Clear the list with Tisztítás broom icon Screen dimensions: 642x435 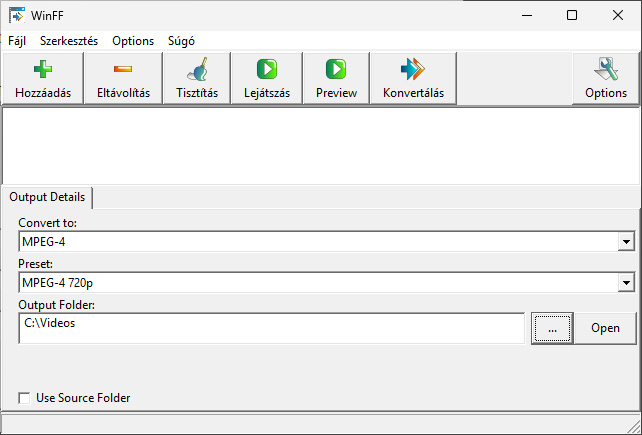(197, 70)
